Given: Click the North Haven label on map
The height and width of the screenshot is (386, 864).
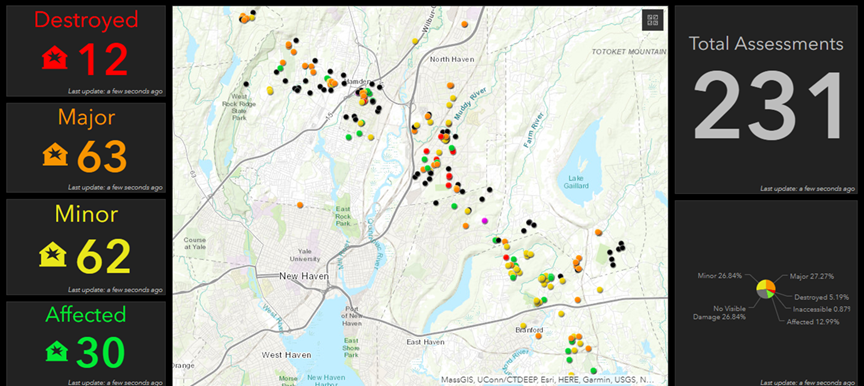Looking at the screenshot, I should pos(451,59).
